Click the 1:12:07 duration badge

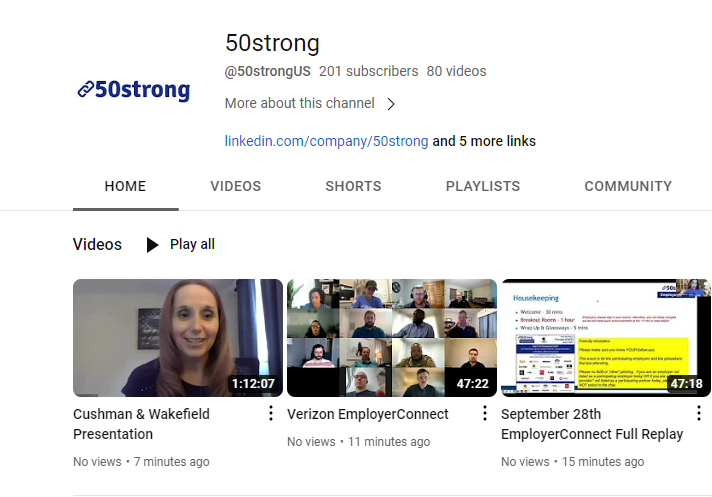[x=253, y=384]
